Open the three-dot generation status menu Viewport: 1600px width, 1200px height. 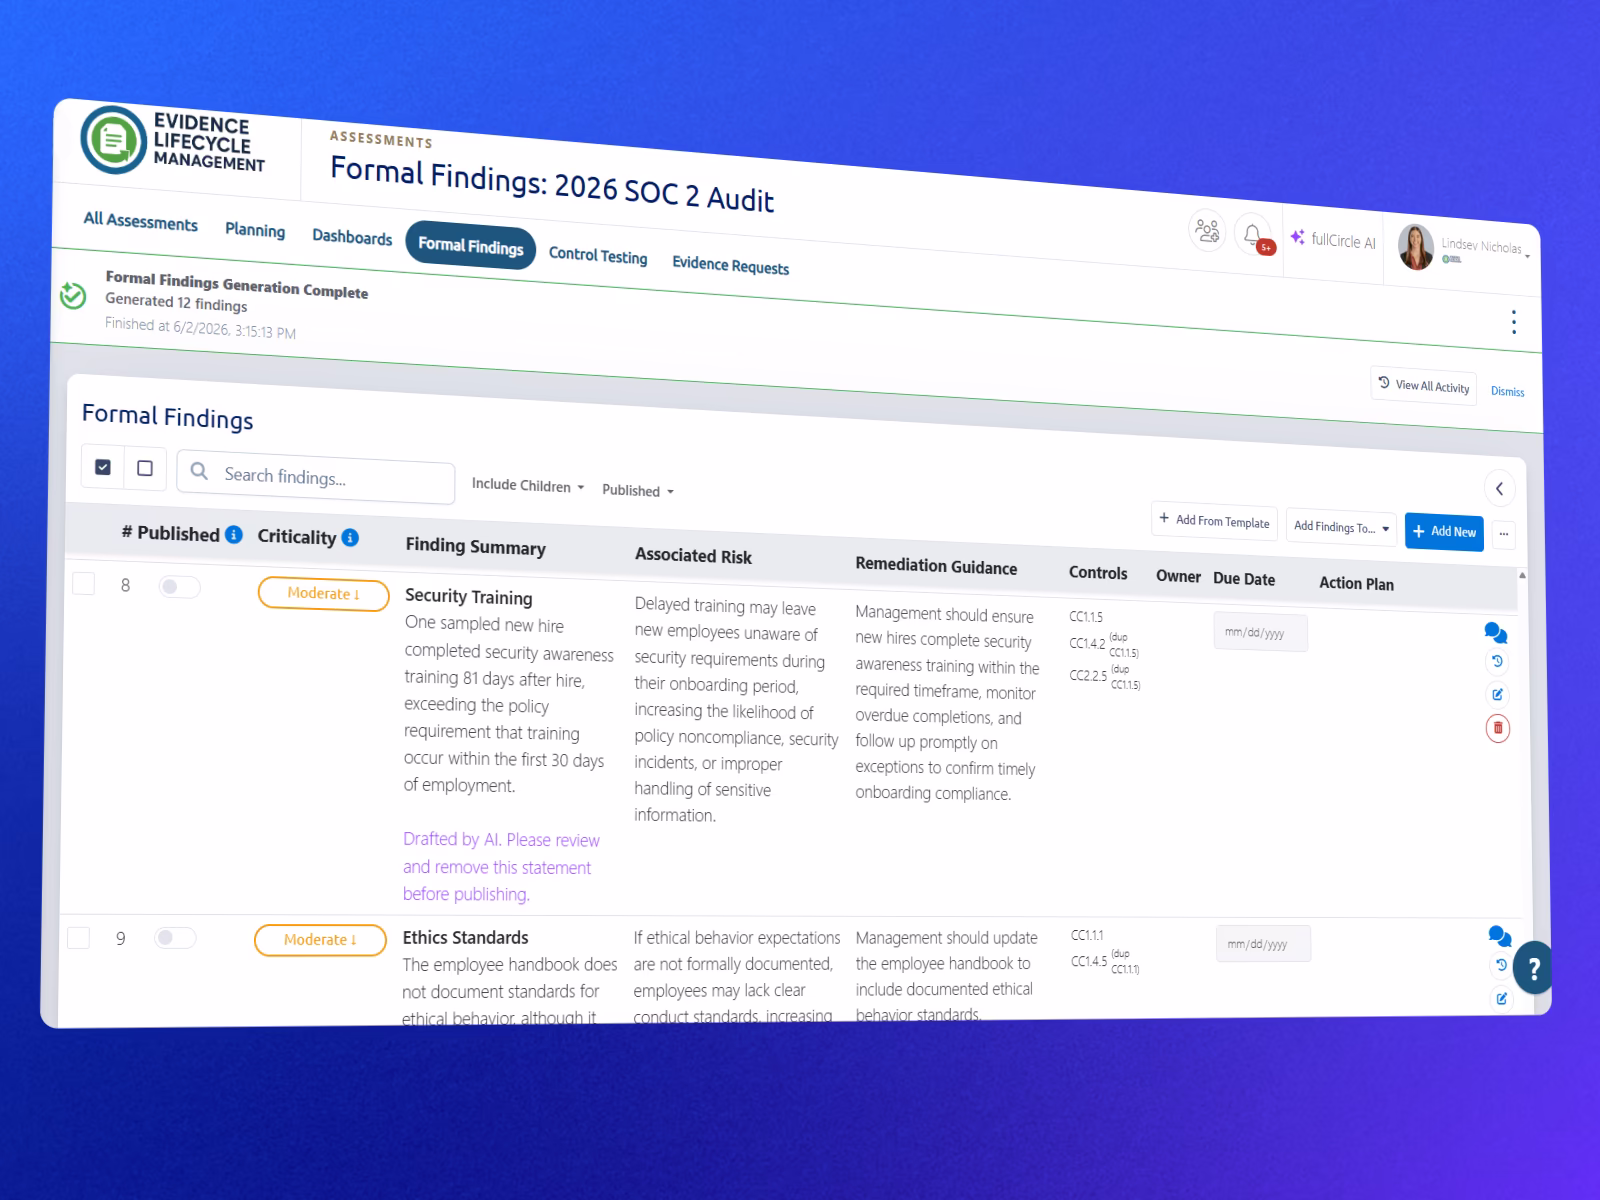[x=1514, y=322]
